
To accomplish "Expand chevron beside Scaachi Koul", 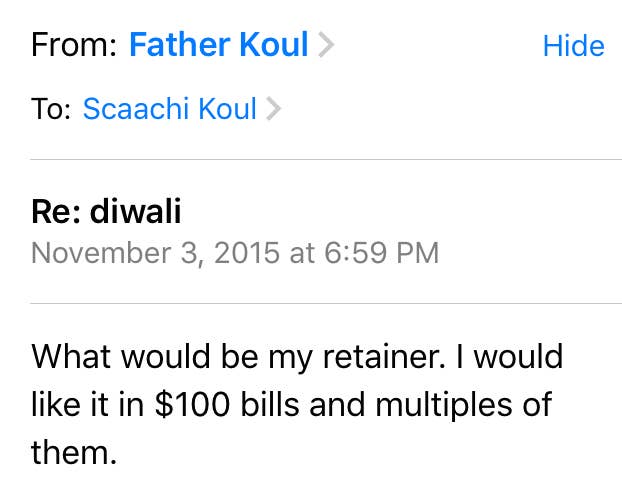I will tap(273, 109).
